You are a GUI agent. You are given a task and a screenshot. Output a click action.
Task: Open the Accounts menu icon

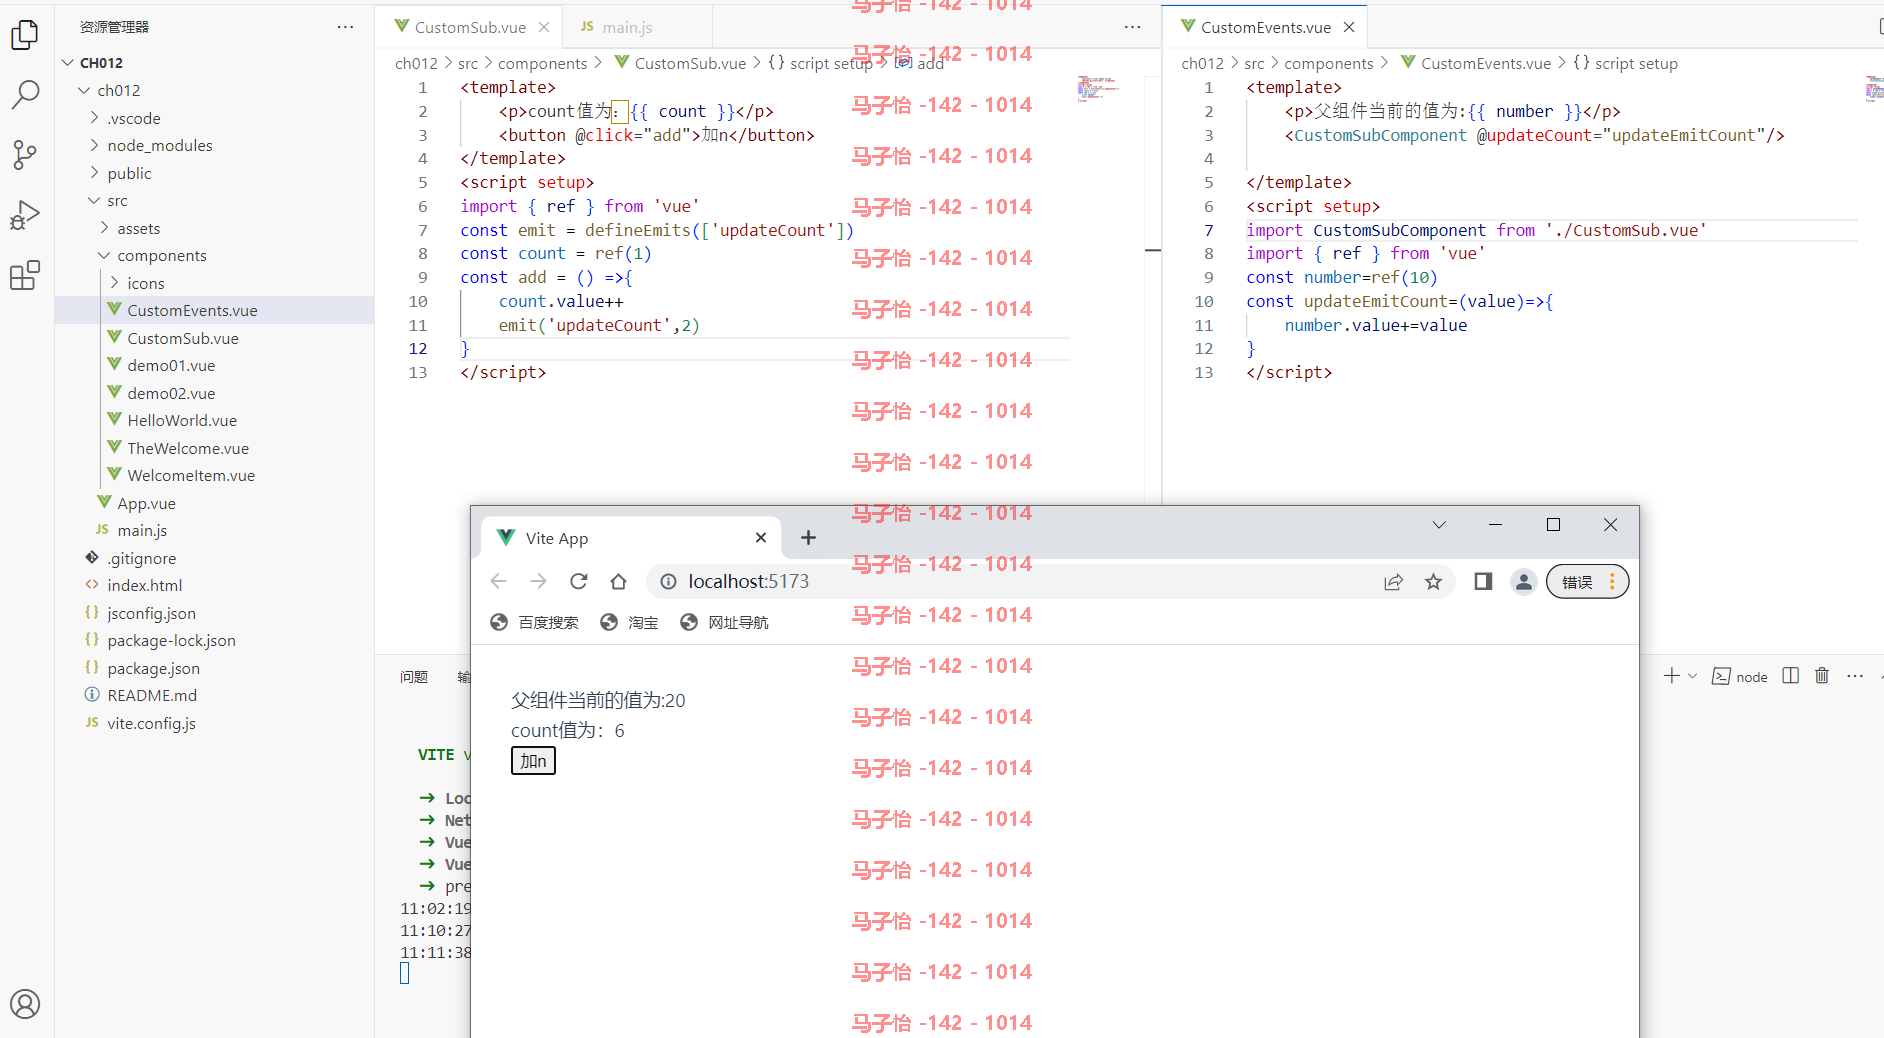point(25,1003)
